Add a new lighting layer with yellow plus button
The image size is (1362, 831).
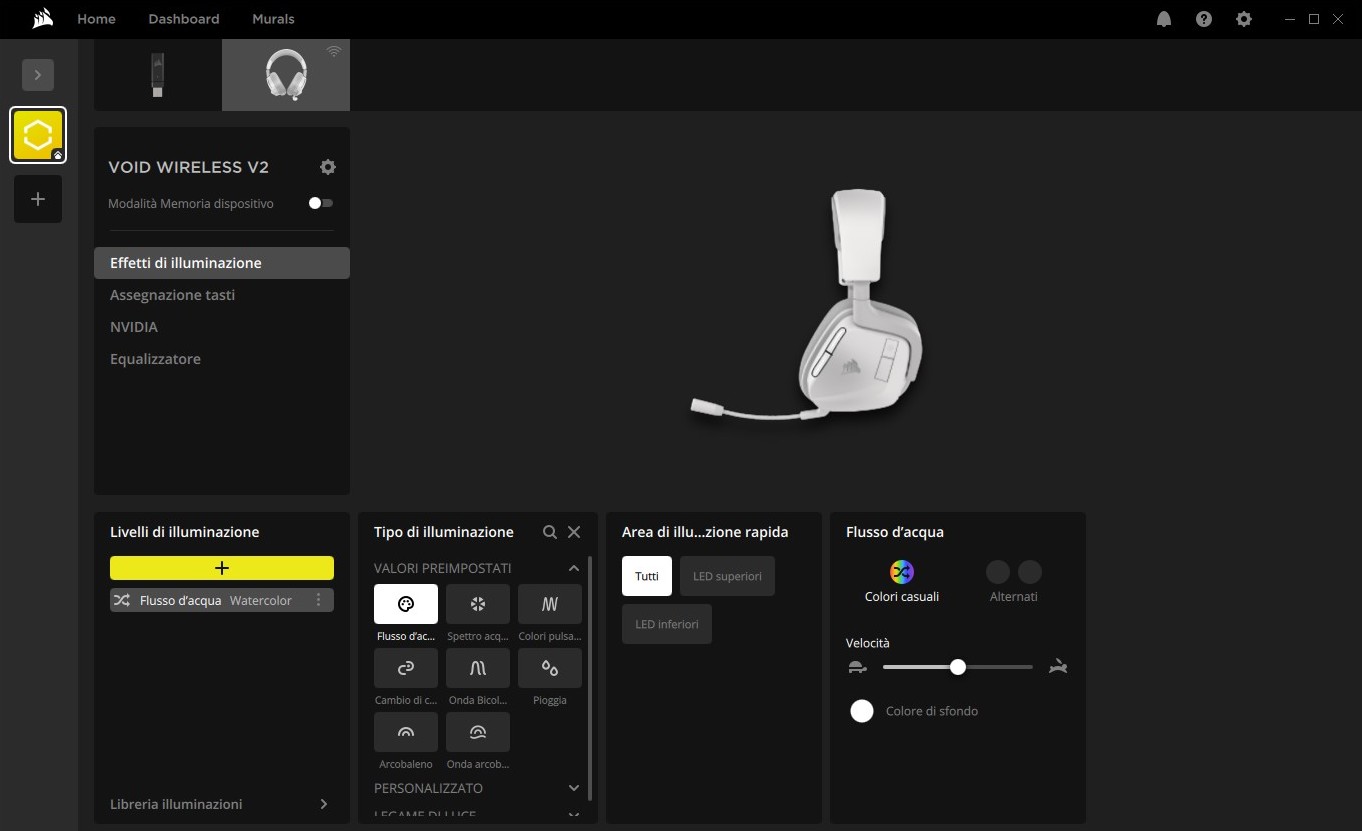tap(222, 568)
